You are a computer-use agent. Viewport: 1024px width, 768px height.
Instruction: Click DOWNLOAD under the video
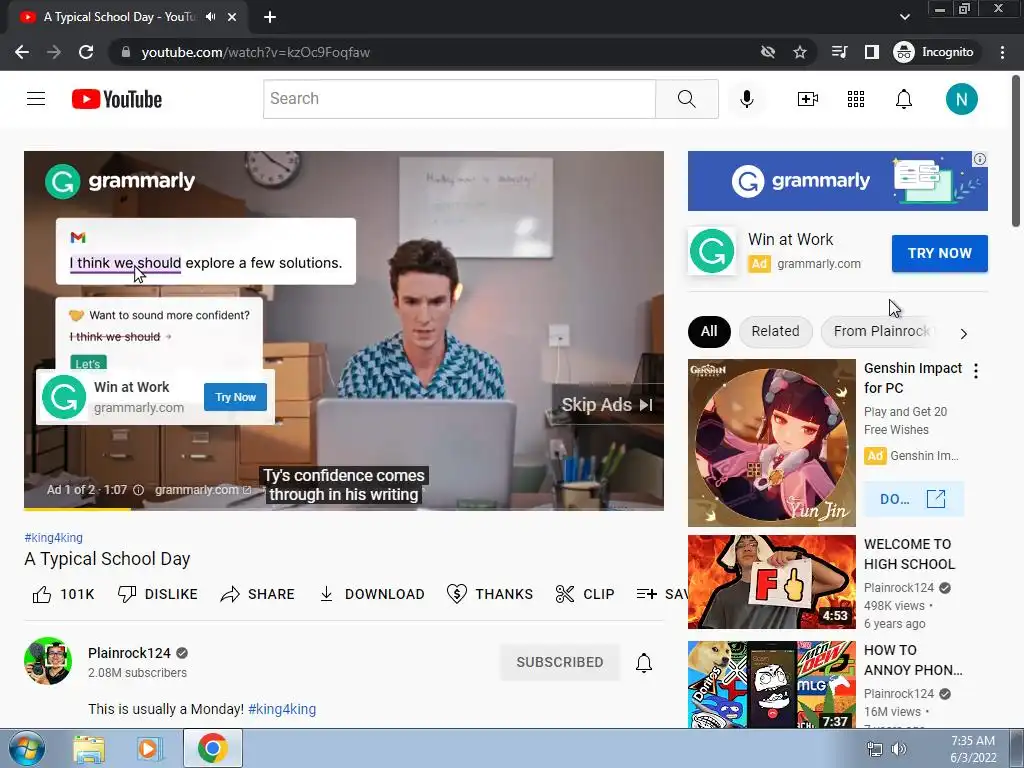pyautogui.click(x=372, y=594)
